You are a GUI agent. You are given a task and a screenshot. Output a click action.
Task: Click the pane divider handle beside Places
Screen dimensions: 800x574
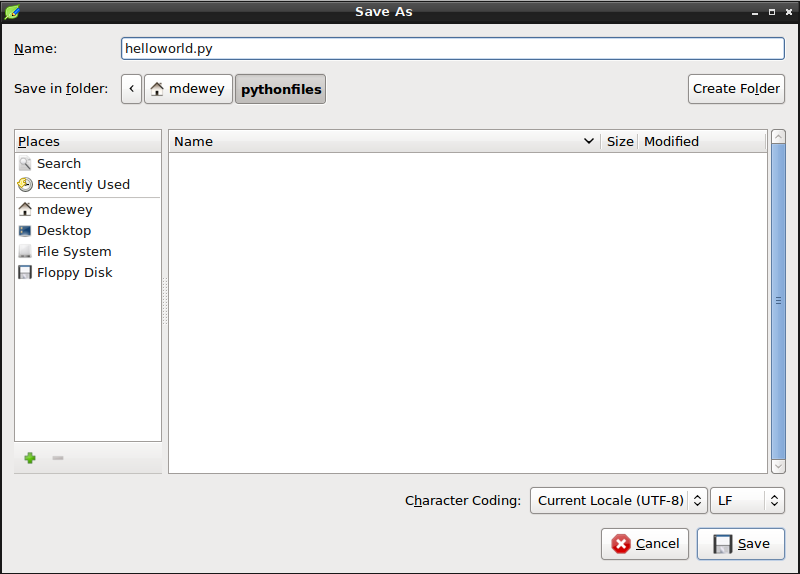pos(165,301)
